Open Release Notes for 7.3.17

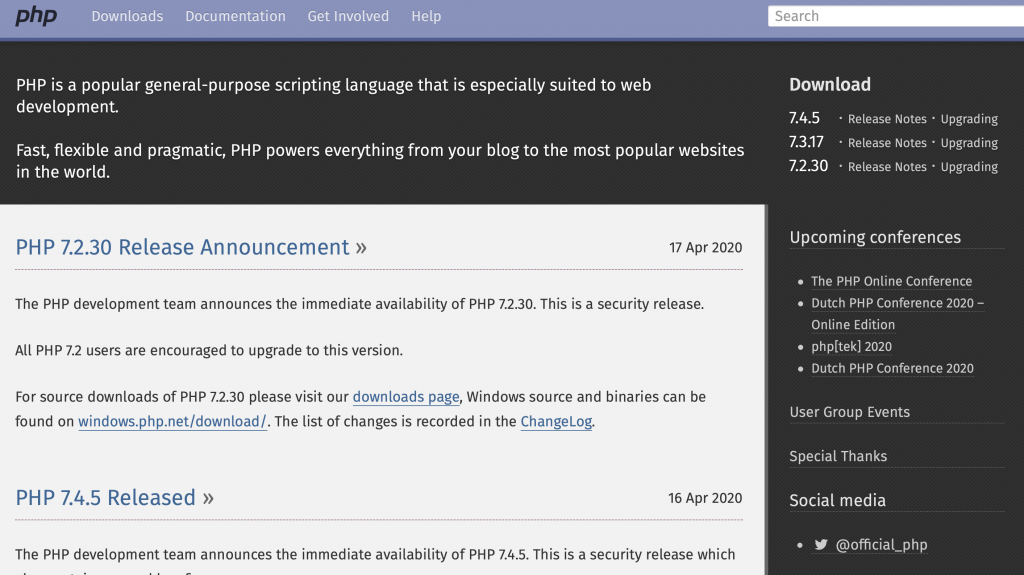887,142
